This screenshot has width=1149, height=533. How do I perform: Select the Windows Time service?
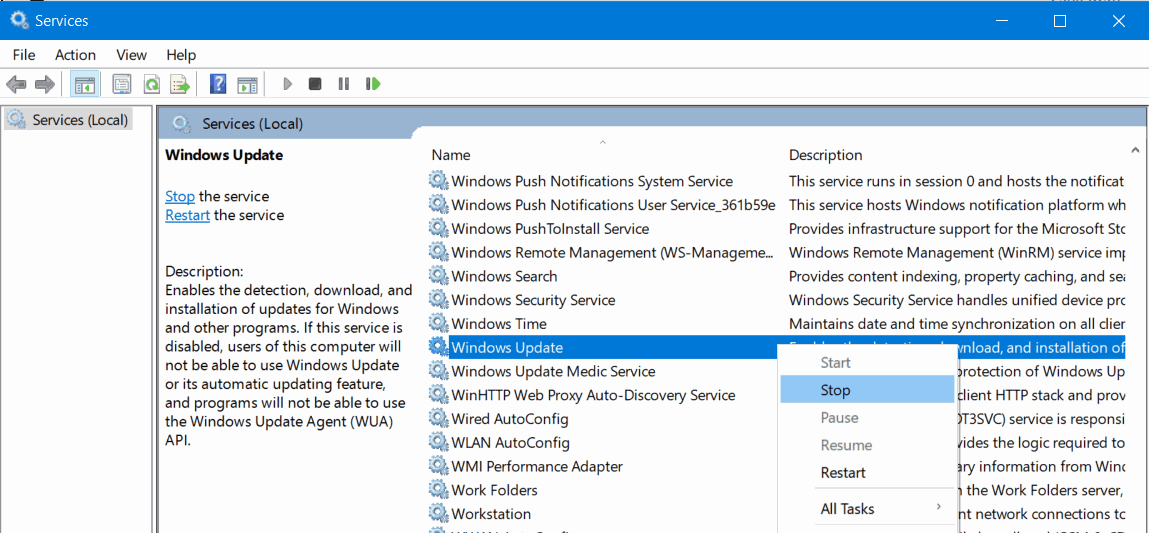click(498, 323)
